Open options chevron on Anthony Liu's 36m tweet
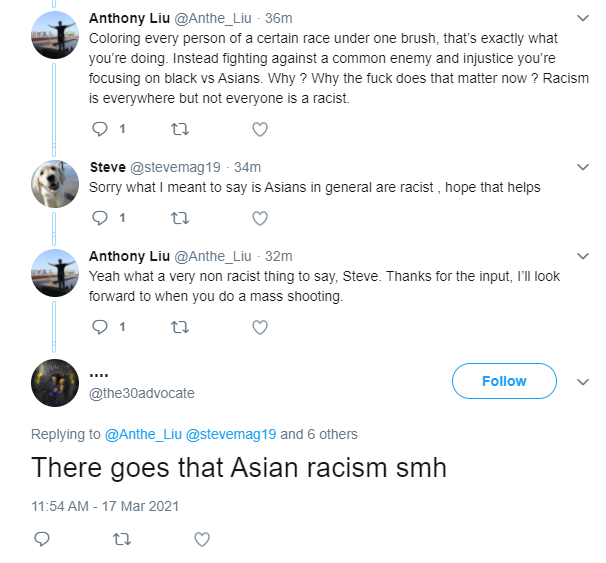This screenshot has width=606, height=563. pos(583,18)
